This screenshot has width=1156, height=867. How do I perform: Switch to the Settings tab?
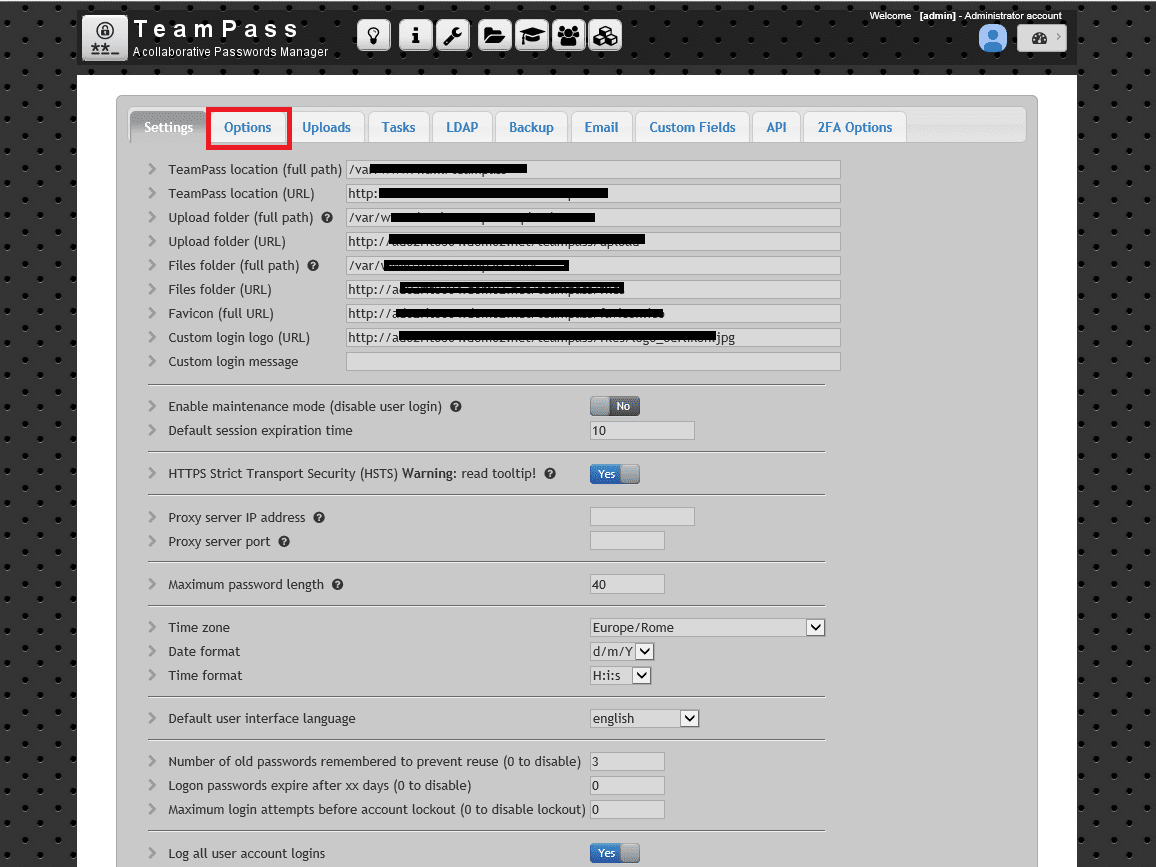(168, 127)
